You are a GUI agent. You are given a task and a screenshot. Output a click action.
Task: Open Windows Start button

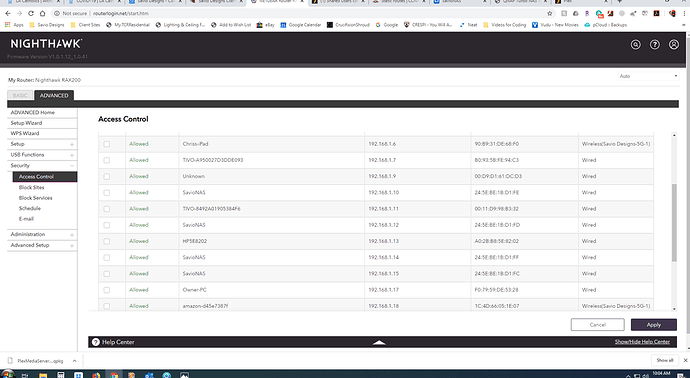tap(7, 374)
